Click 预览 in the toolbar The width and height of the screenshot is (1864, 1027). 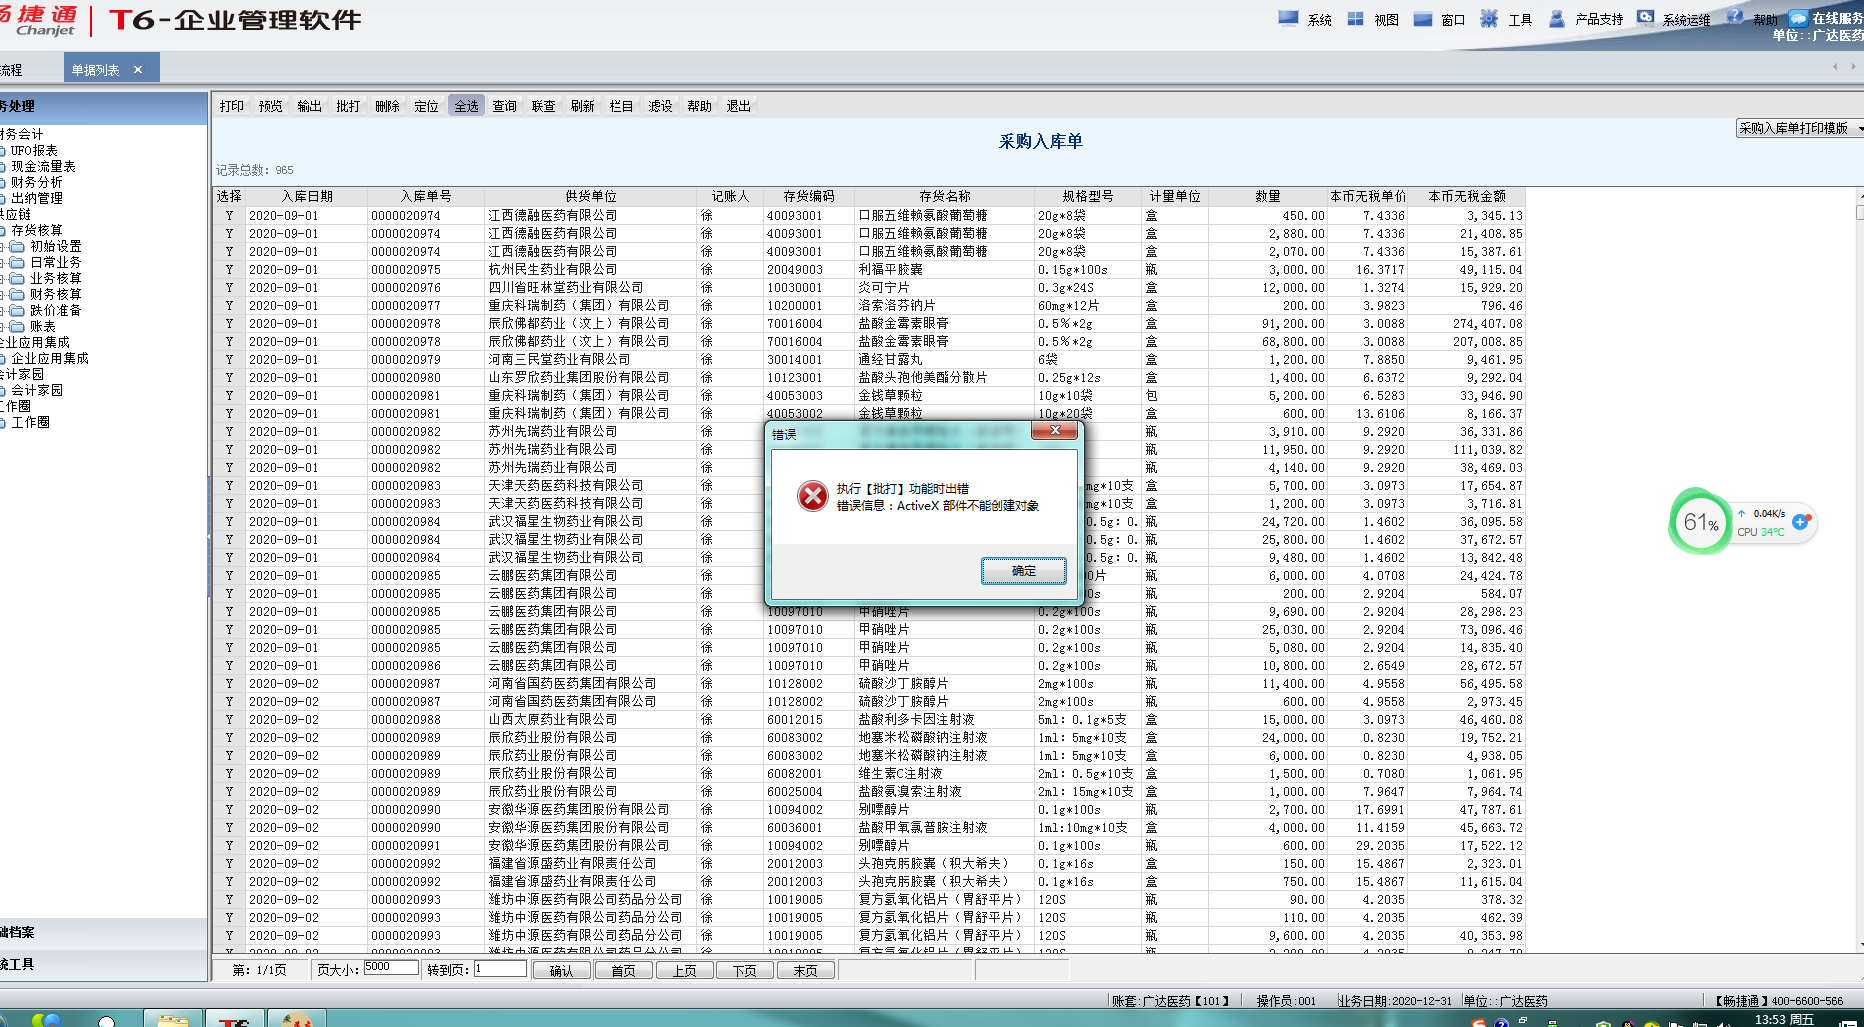point(271,106)
